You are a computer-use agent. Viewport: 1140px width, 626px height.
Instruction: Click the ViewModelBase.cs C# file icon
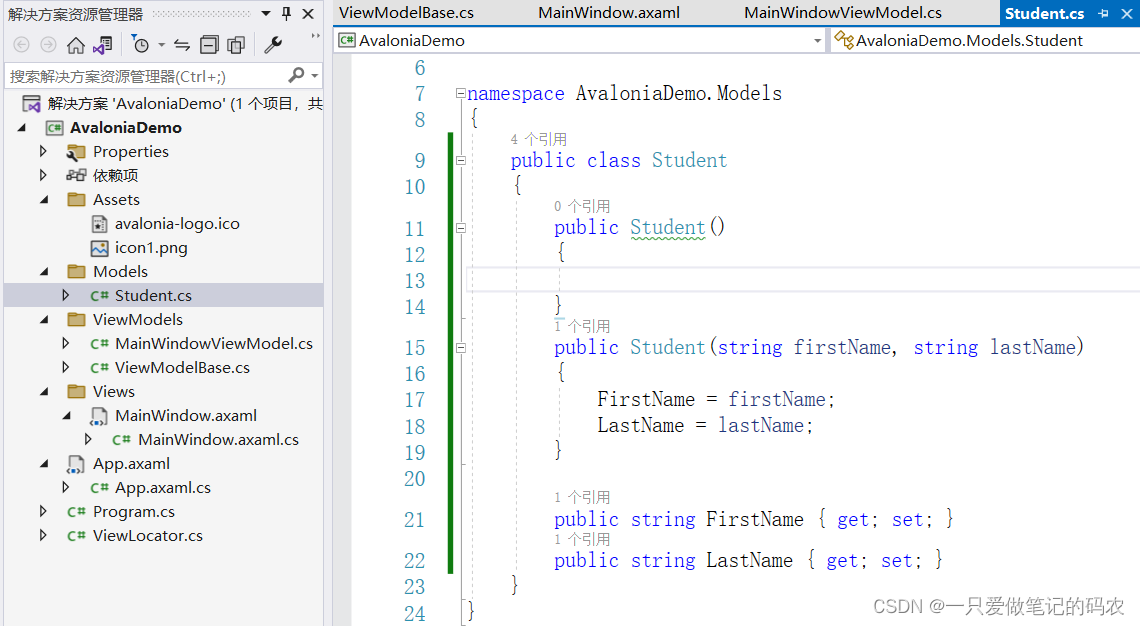click(100, 368)
